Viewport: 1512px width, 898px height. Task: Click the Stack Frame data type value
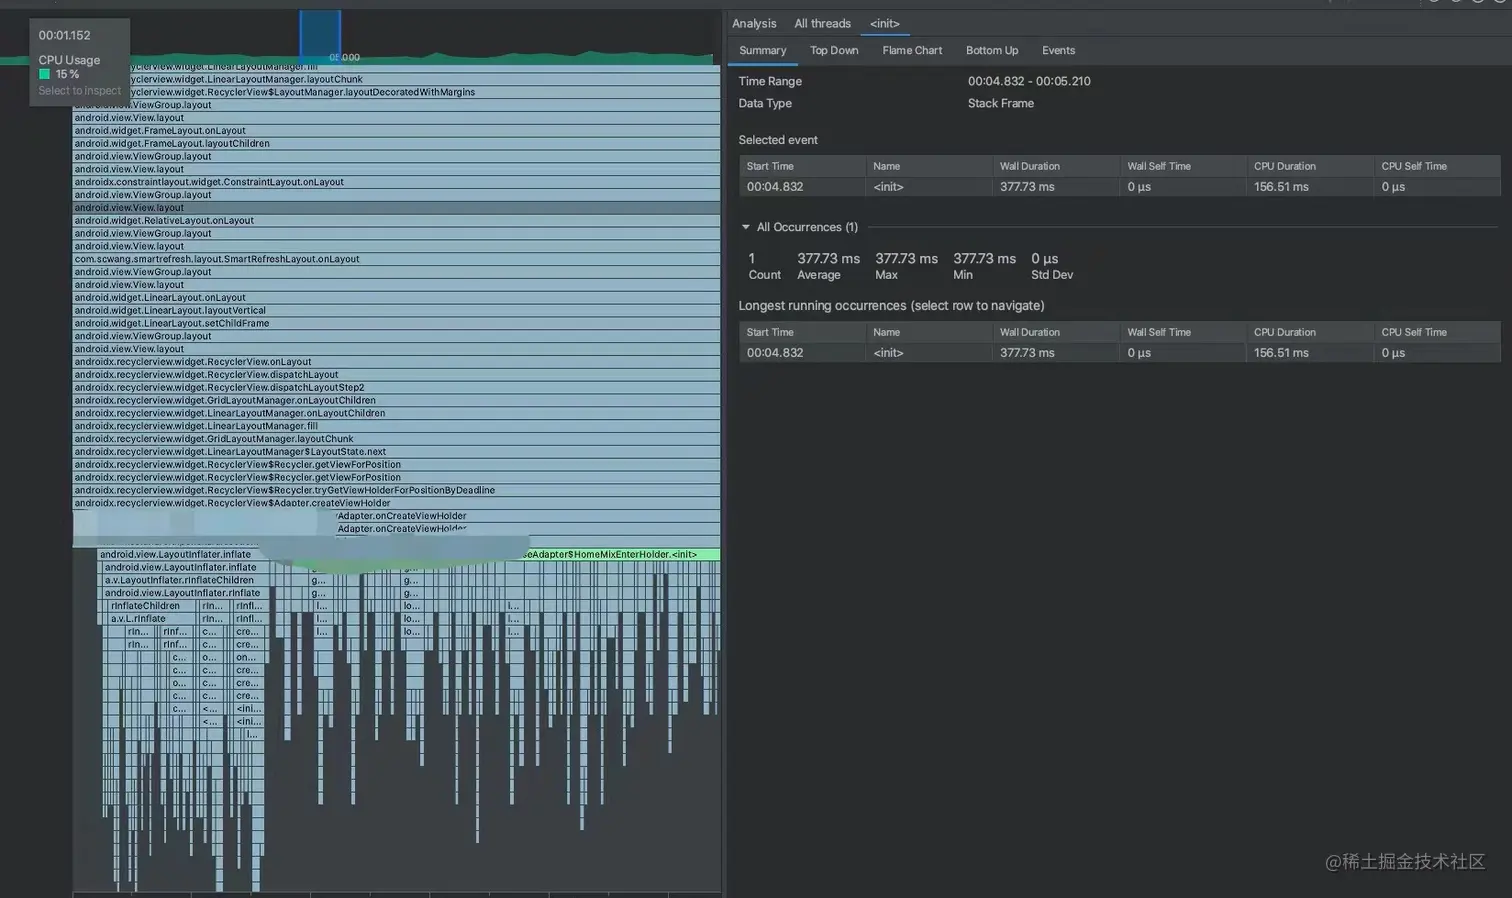coord(1000,103)
